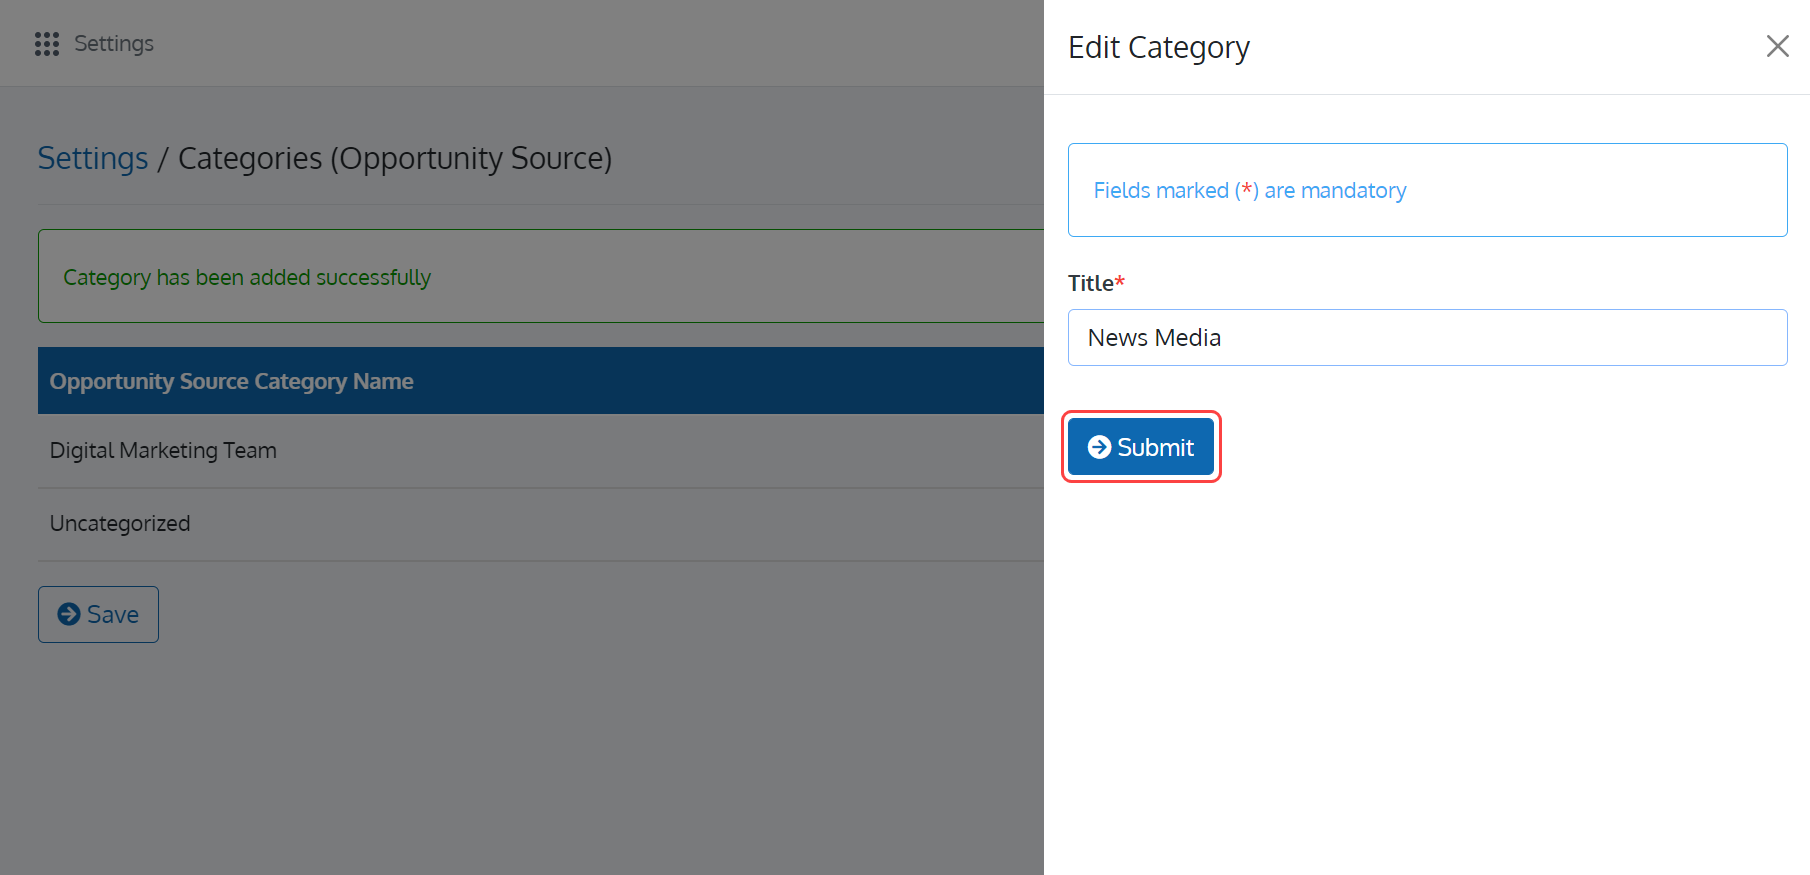The image size is (1810, 875).
Task: Click the Title input field
Action: pos(1427,338)
